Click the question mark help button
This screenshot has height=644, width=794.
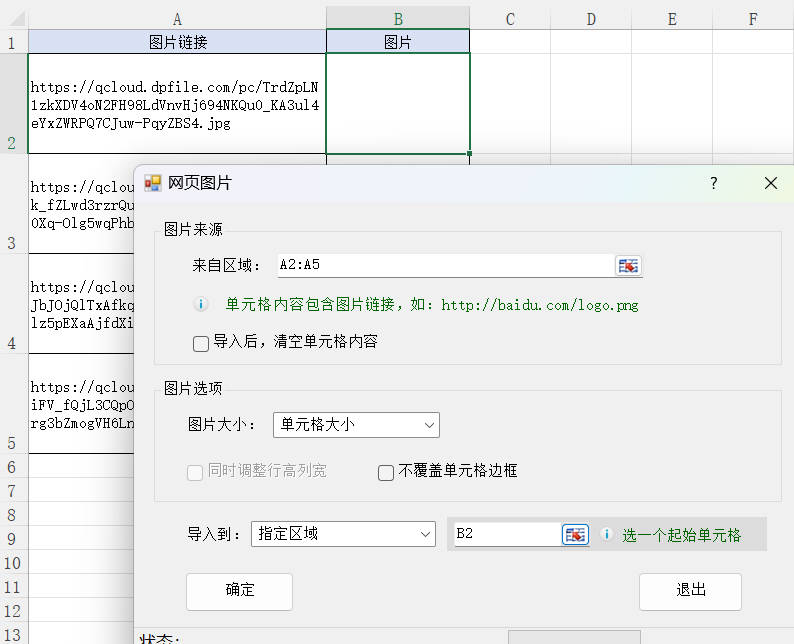pos(713,183)
